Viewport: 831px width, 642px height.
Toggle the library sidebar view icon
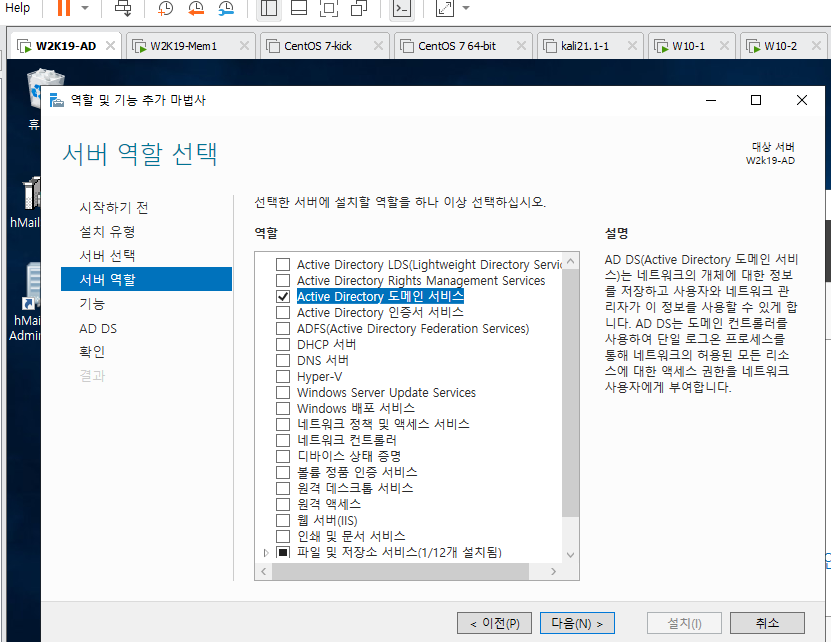pos(269,8)
